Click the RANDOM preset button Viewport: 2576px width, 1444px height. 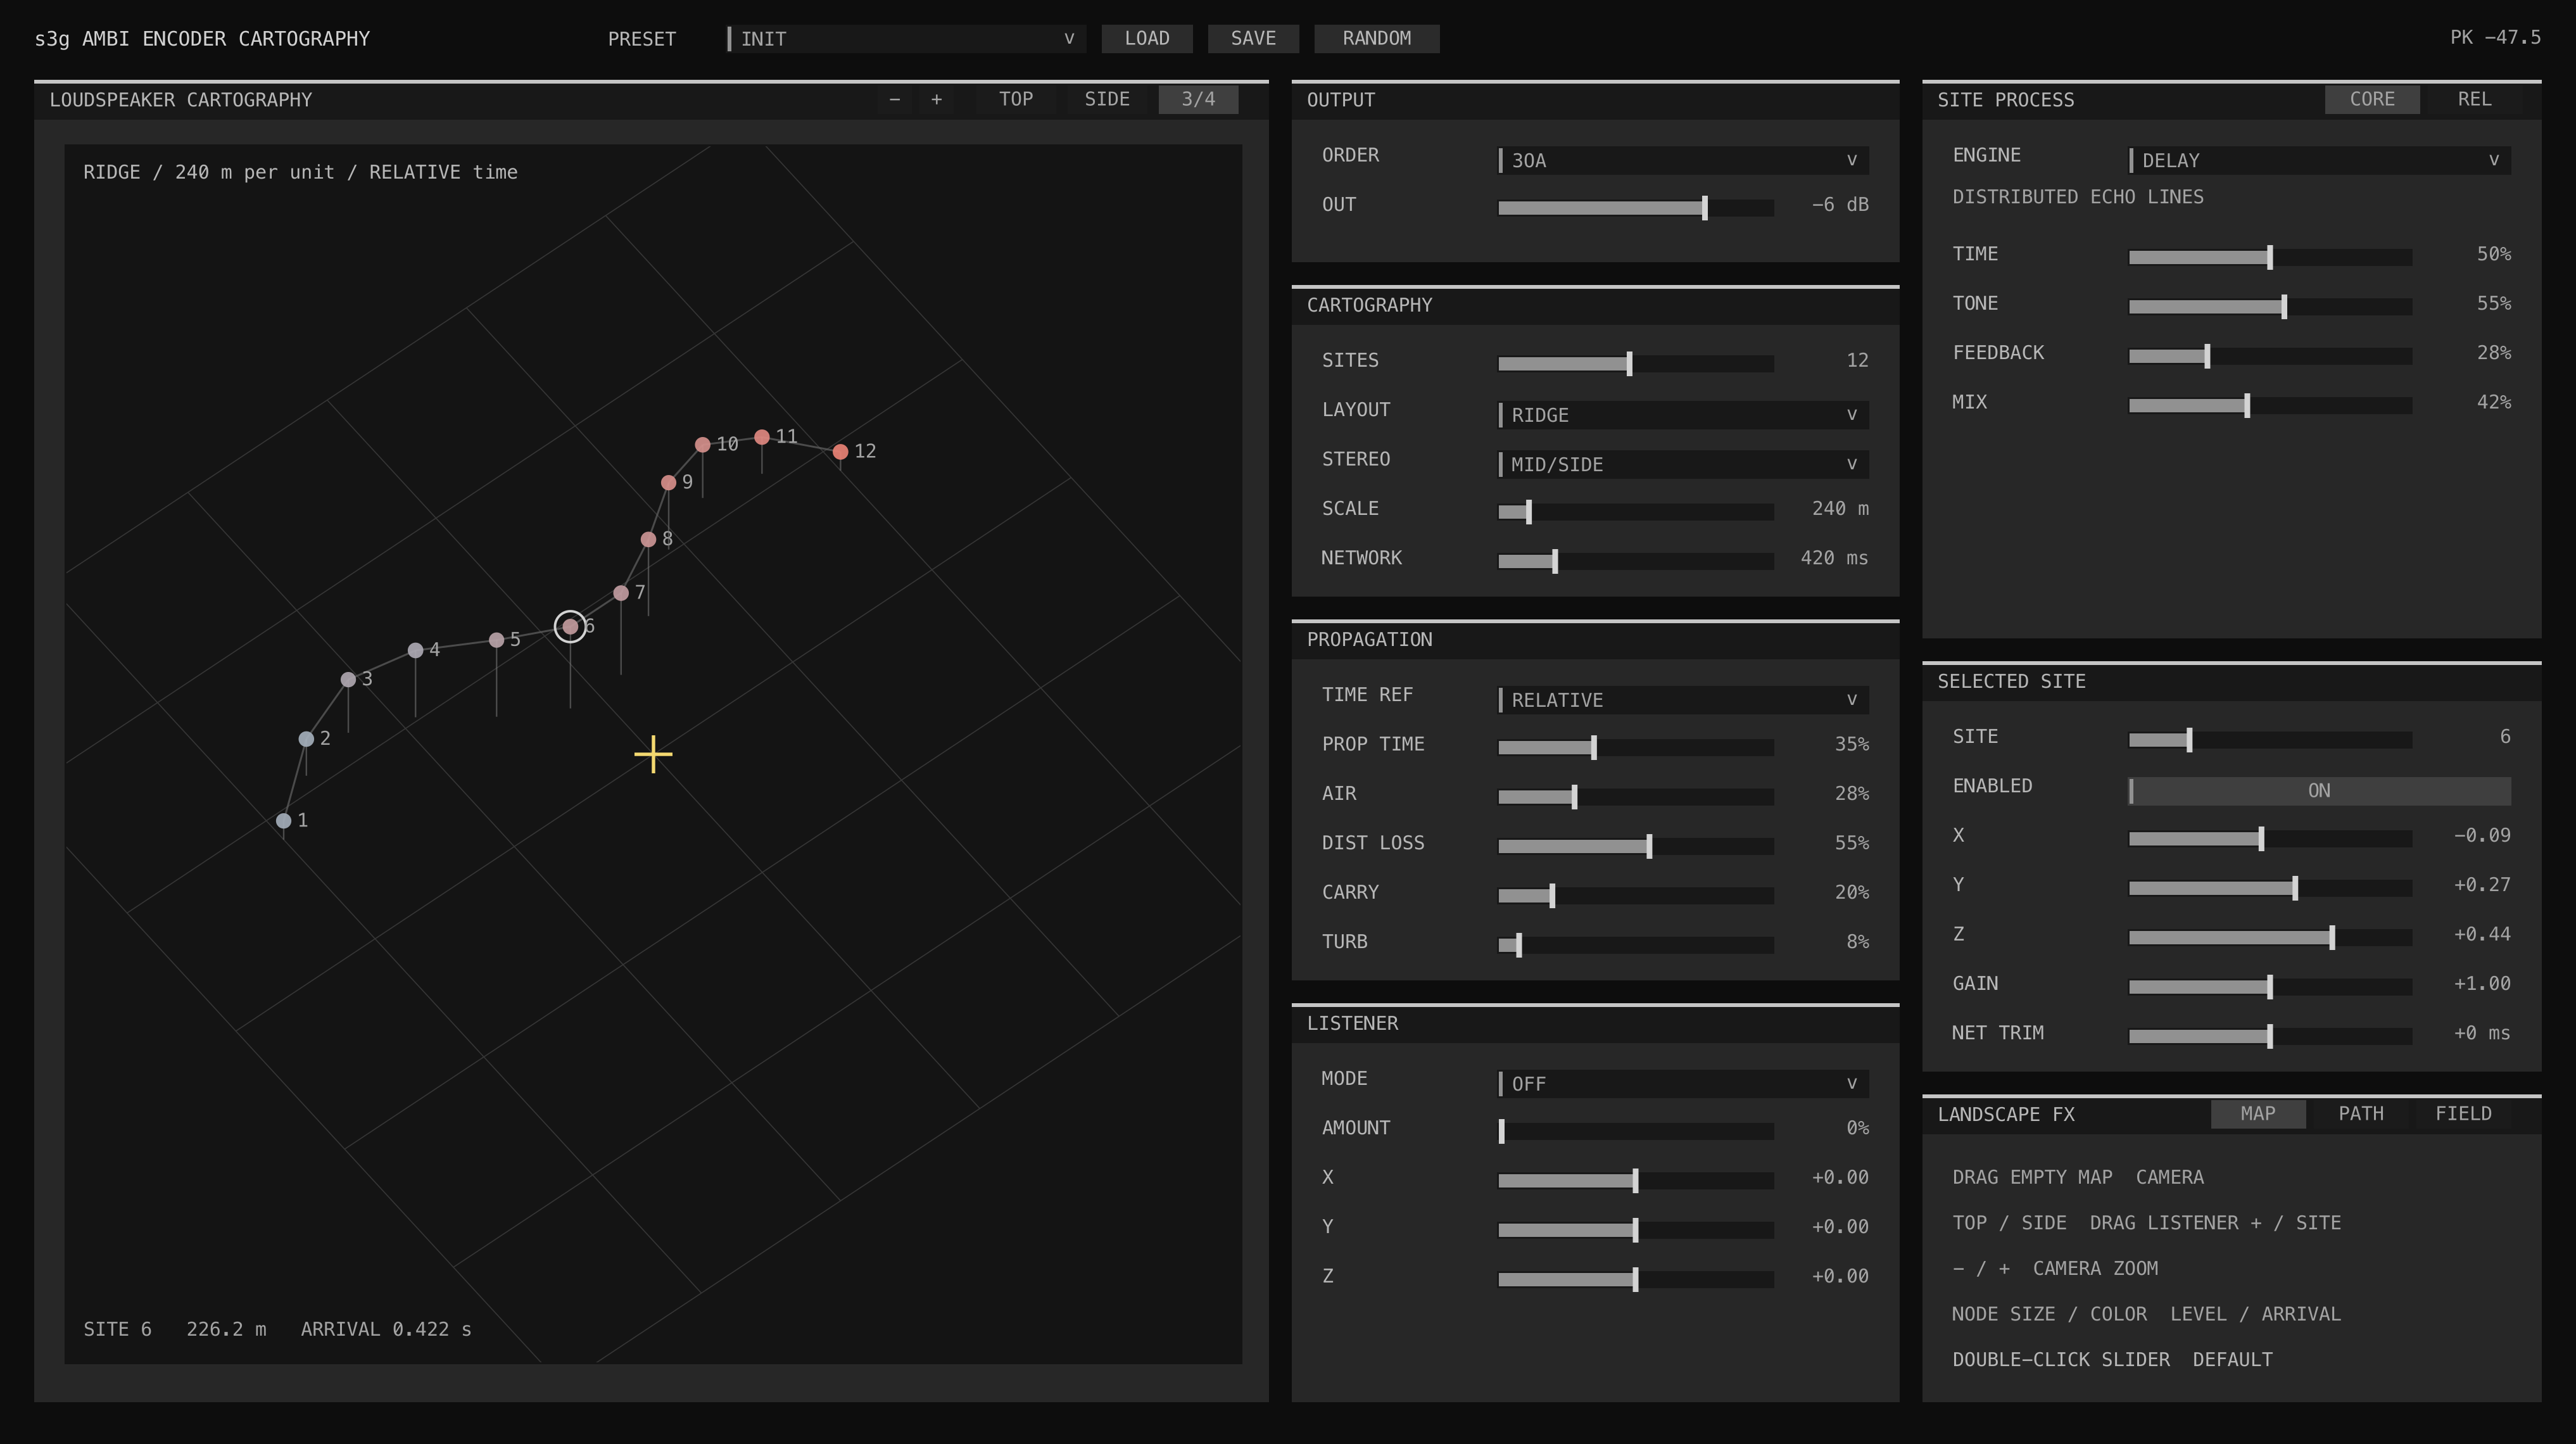[x=1377, y=38]
